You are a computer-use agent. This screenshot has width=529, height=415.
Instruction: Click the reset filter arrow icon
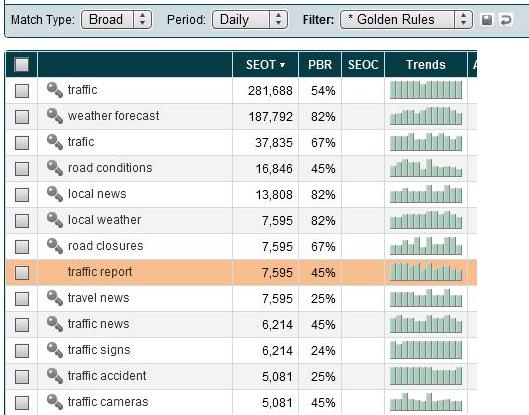506,20
